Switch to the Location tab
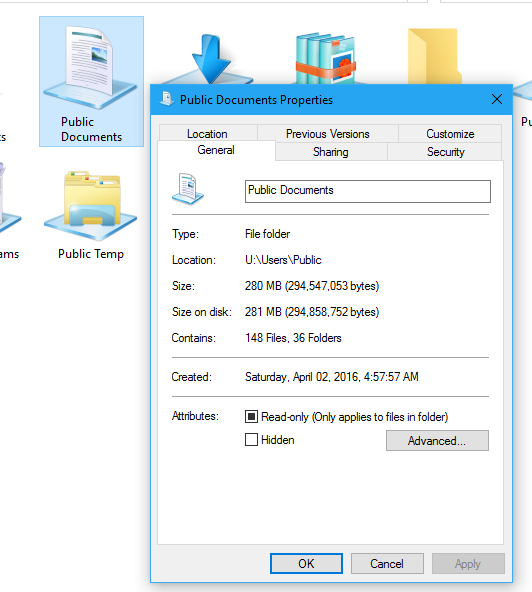This screenshot has height=592, width=532. tap(208, 134)
